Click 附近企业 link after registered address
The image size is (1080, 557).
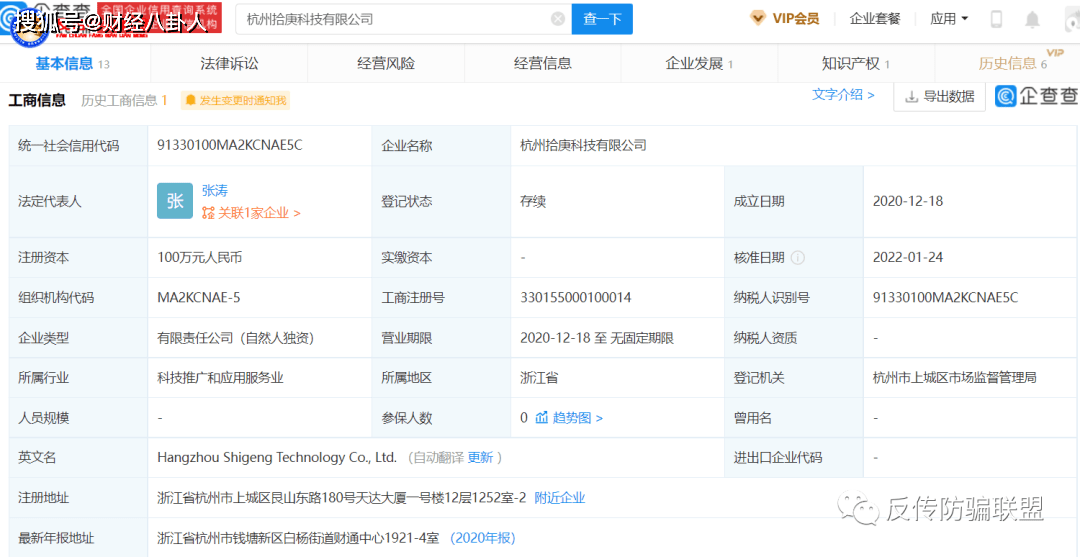coord(560,498)
